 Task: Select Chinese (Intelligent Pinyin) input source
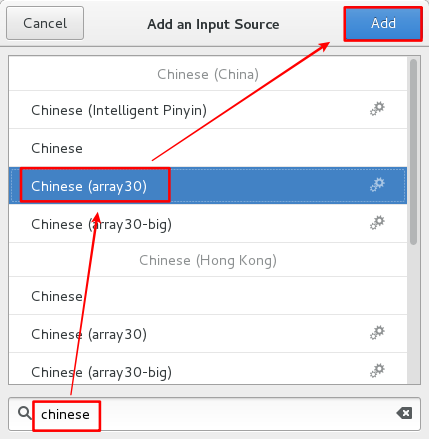(x=208, y=110)
